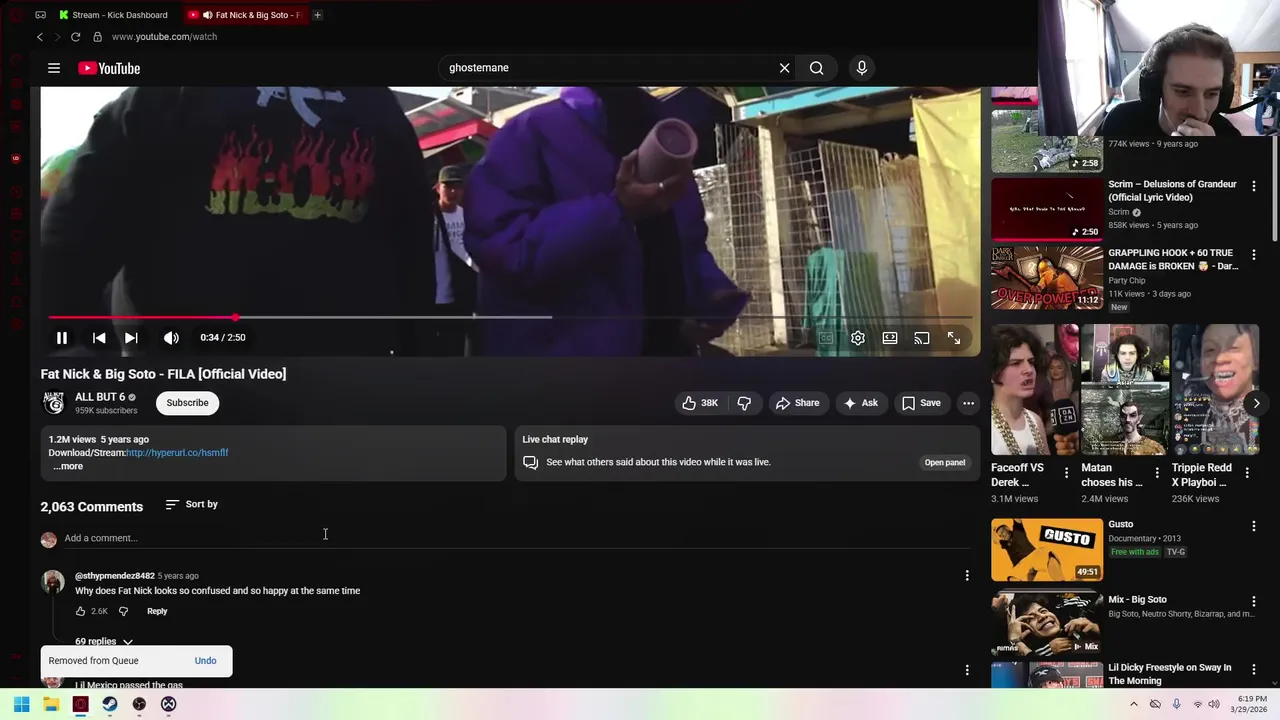Open options for Faceoff VS Derek short
Viewport: 1280px width, 720px height.
(x=1066, y=473)
